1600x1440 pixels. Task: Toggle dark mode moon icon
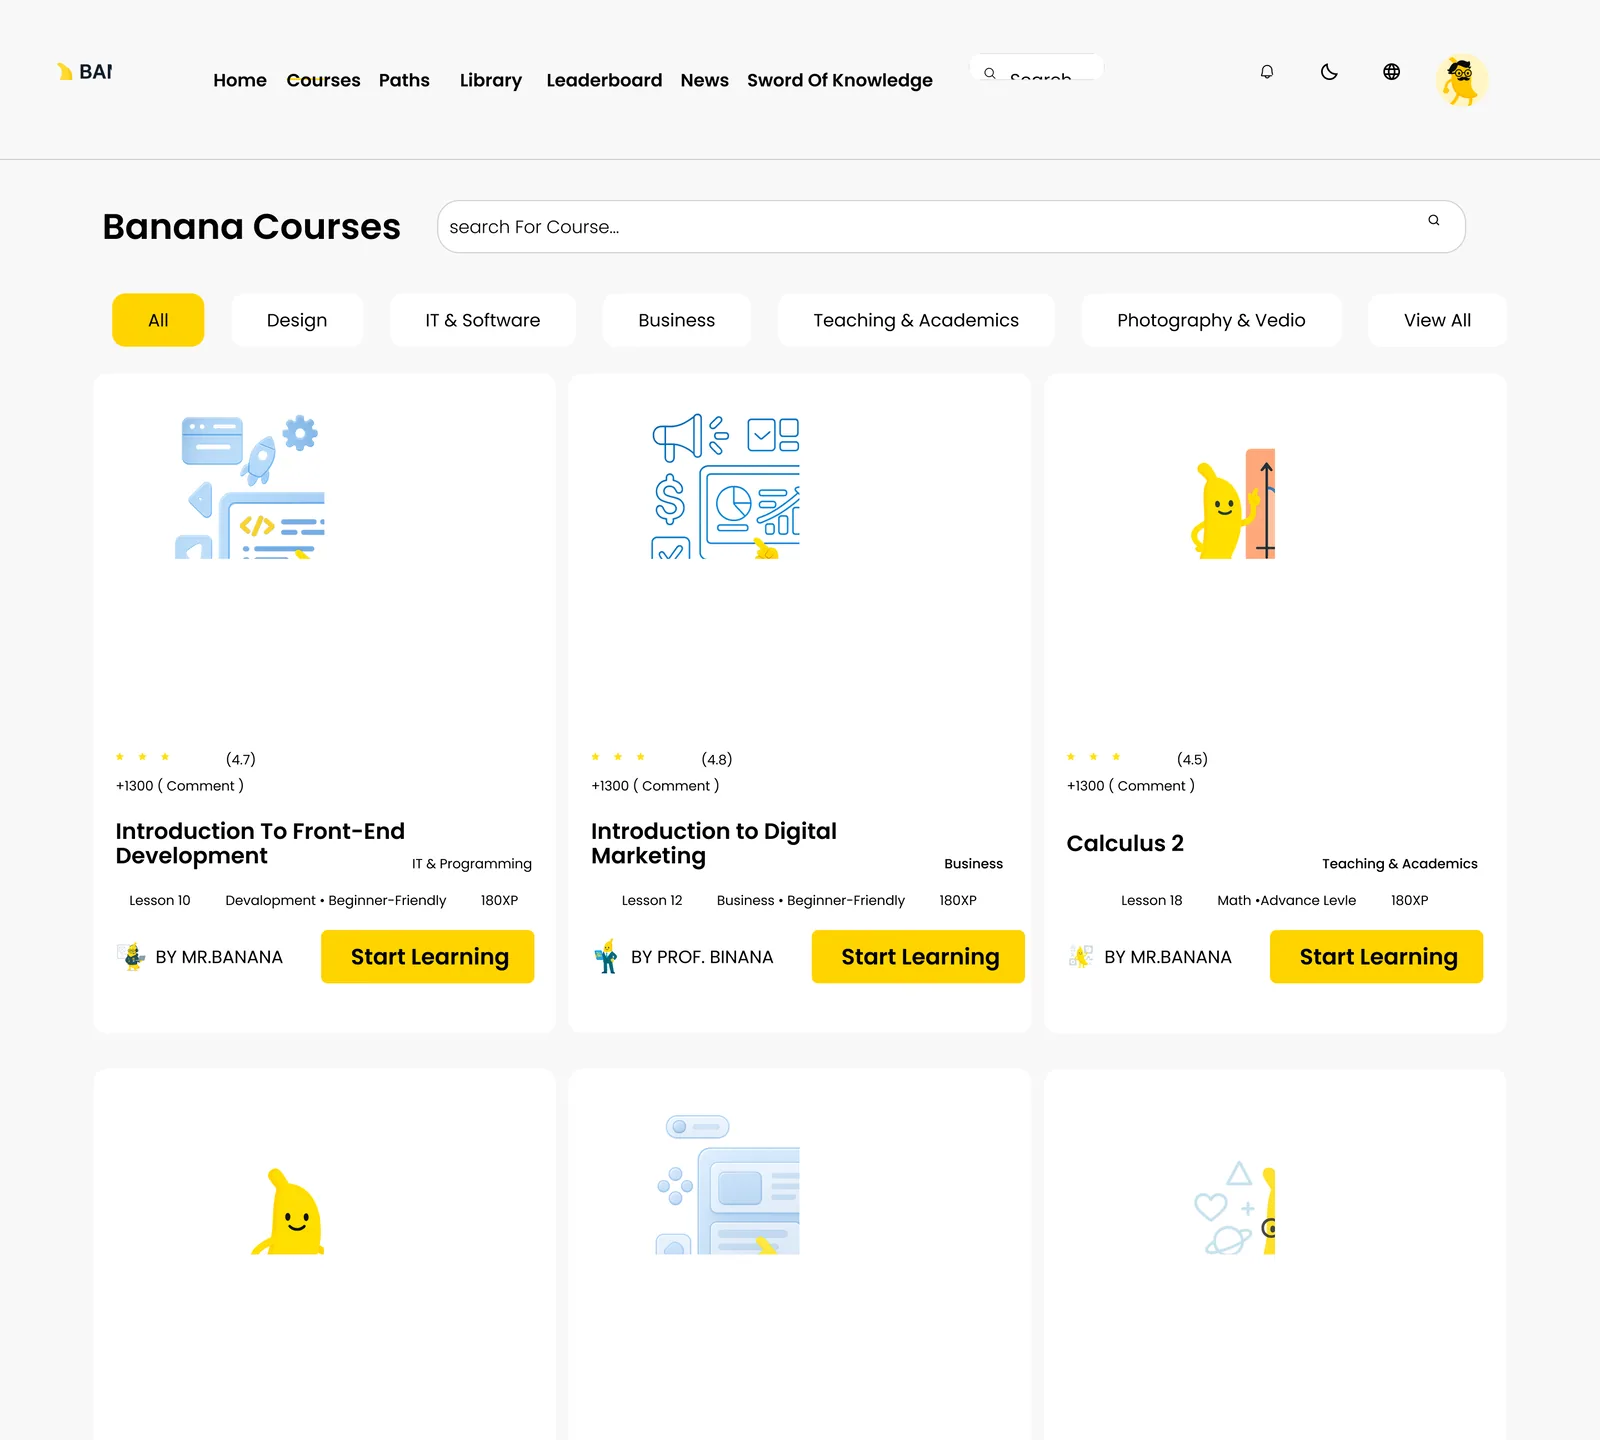pos(1329,72)
